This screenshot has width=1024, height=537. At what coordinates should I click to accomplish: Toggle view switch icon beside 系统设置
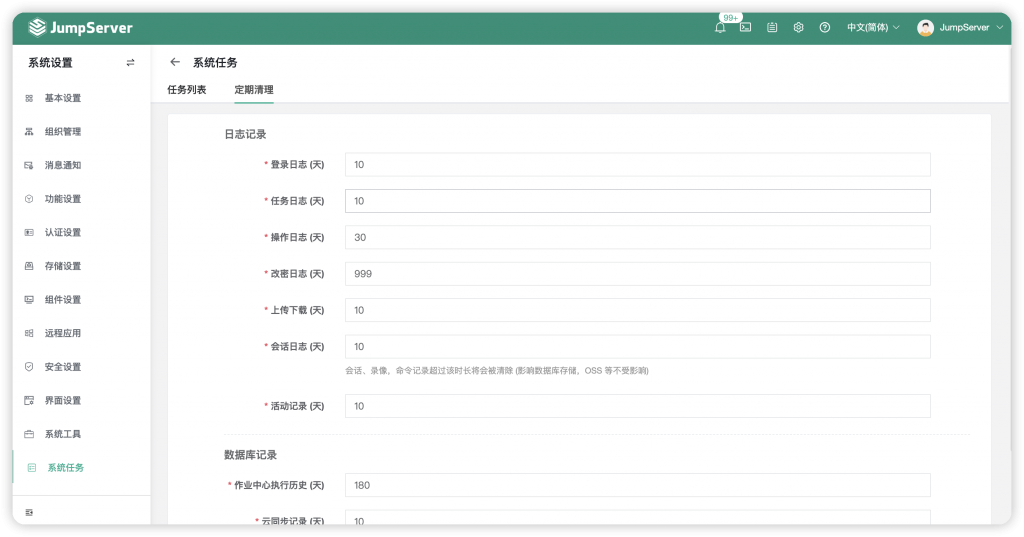[x=130, y=63]
